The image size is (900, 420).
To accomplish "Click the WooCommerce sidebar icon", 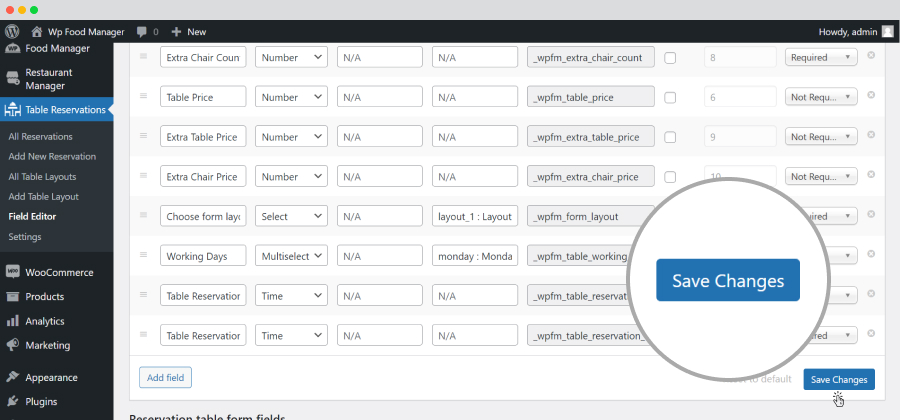I will click(x=12, y=272).
